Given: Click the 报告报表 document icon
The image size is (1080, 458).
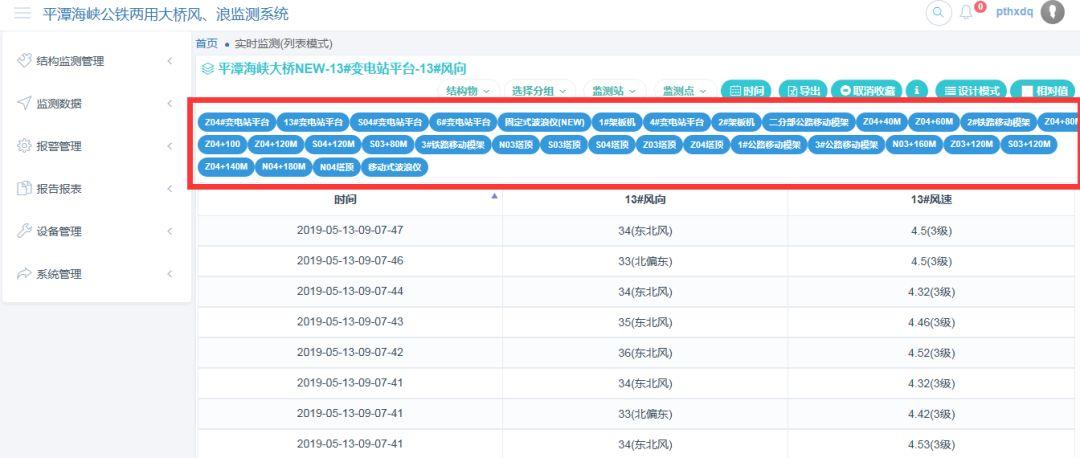Looking at the screenshot, I should click(x=24, y=188).
